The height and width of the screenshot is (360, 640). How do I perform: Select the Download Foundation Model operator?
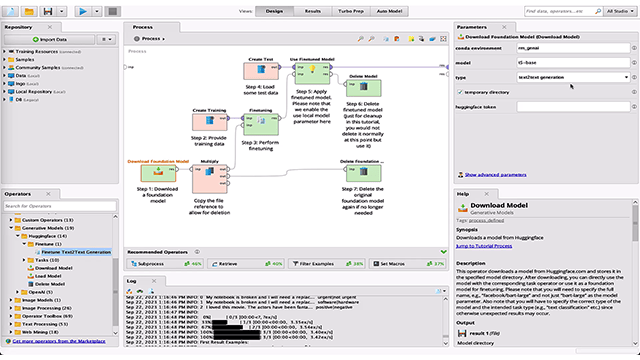coord(158,173)
